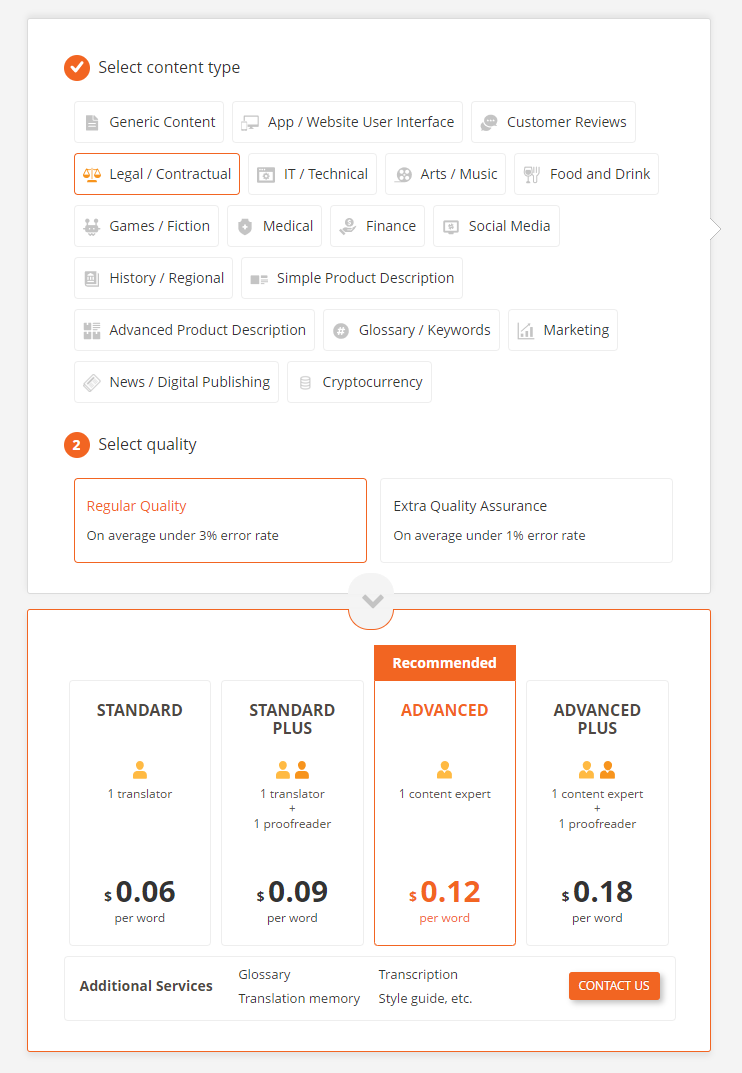Select the Glossary / Keywords content type
This screenshot has width=742, height=1073.
click(411, 331)
